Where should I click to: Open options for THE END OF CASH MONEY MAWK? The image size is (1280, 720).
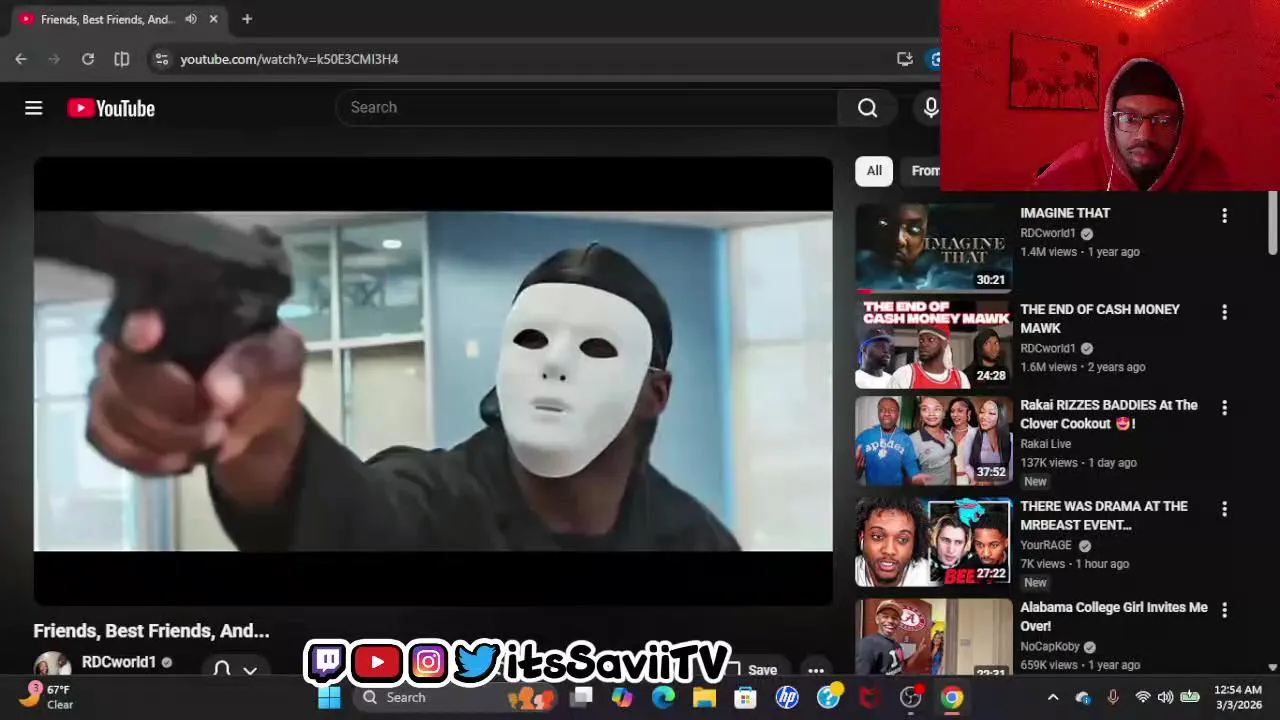point(1224,312)
